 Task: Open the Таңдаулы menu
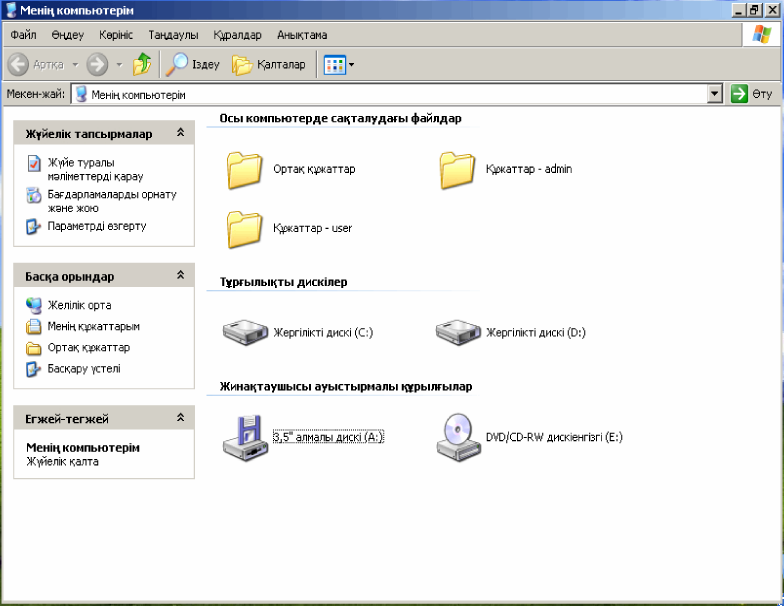[174, 35]
